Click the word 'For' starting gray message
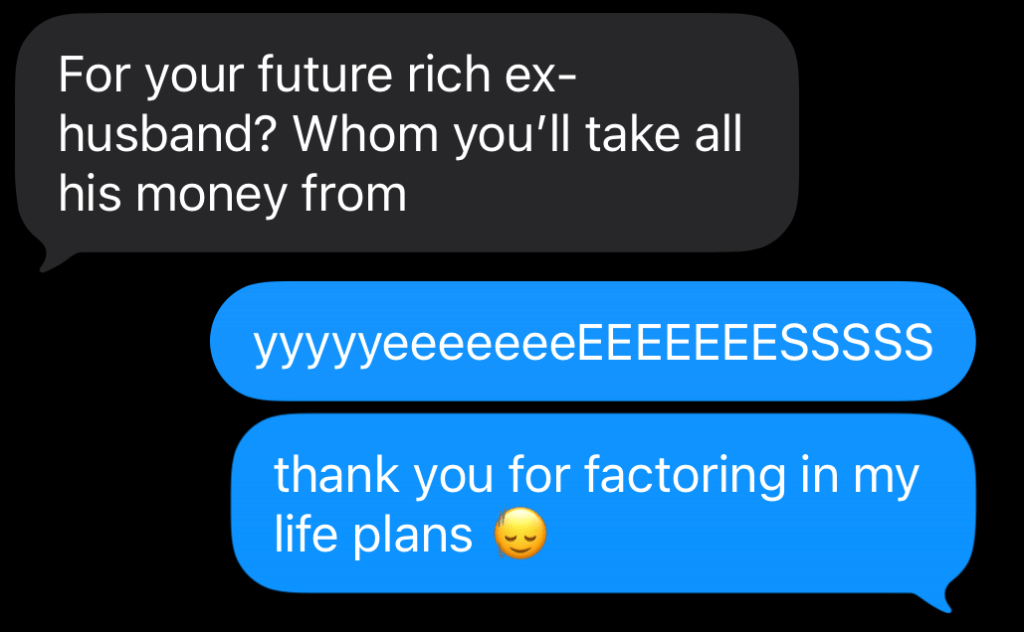The image size is (1024, 632). click(x=92, y=74)
